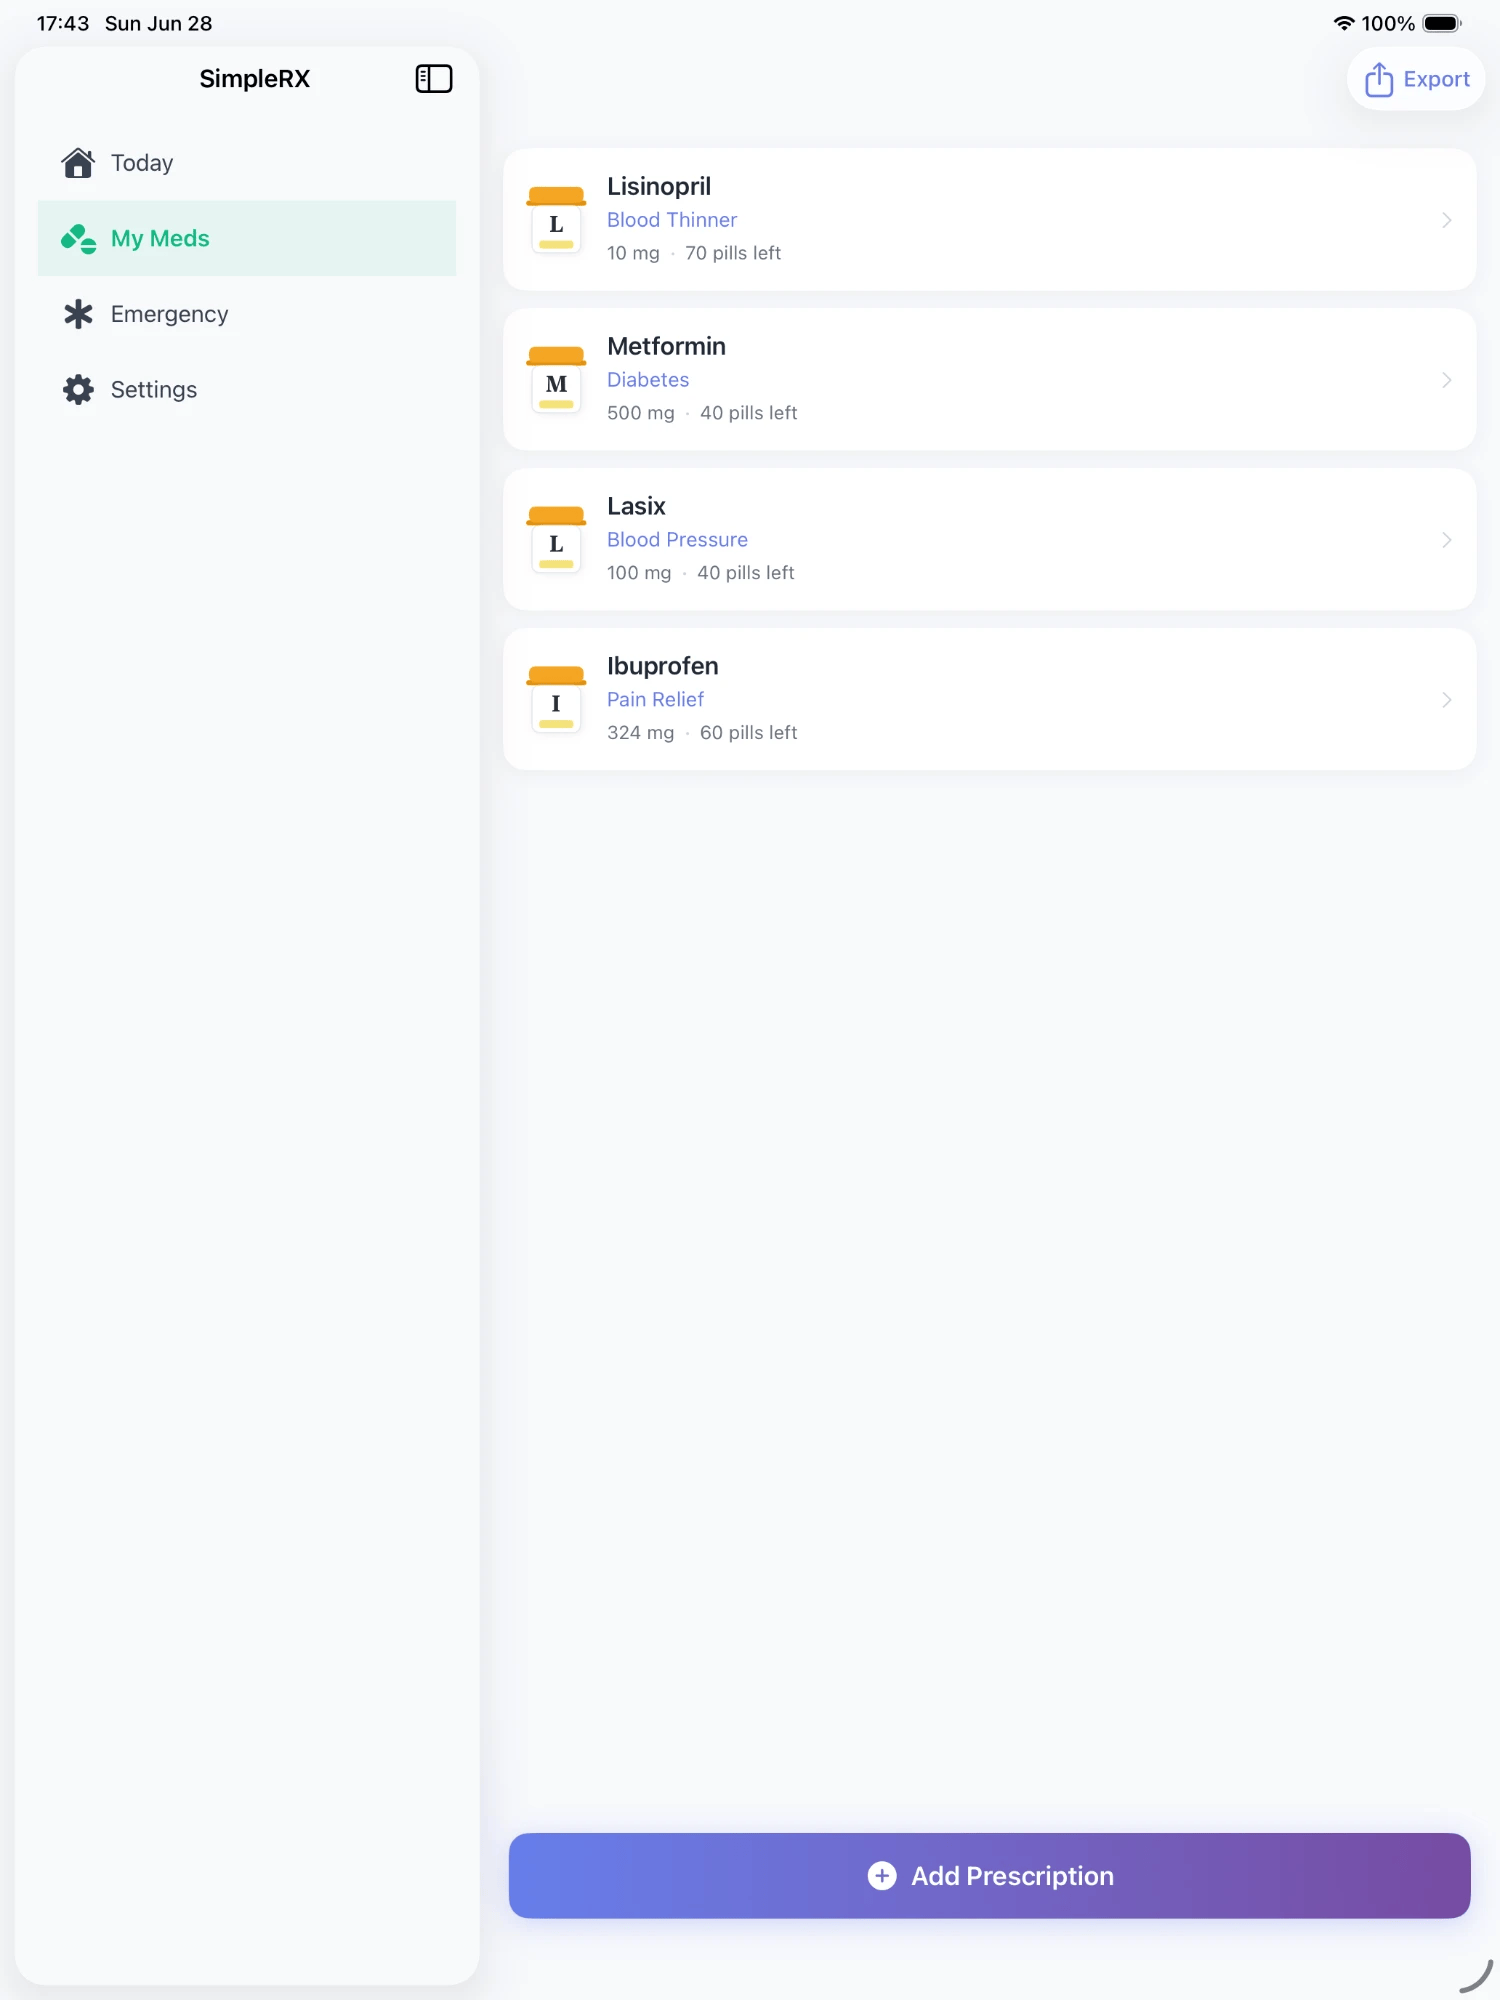Tap the Export button label

tap(1436, 79)
